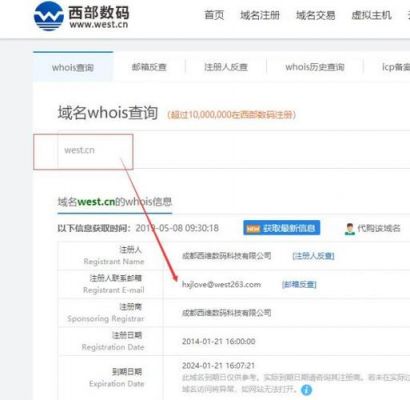Switch to the 注册人反查 tab

pyautogui.click(x=226, y=67)
